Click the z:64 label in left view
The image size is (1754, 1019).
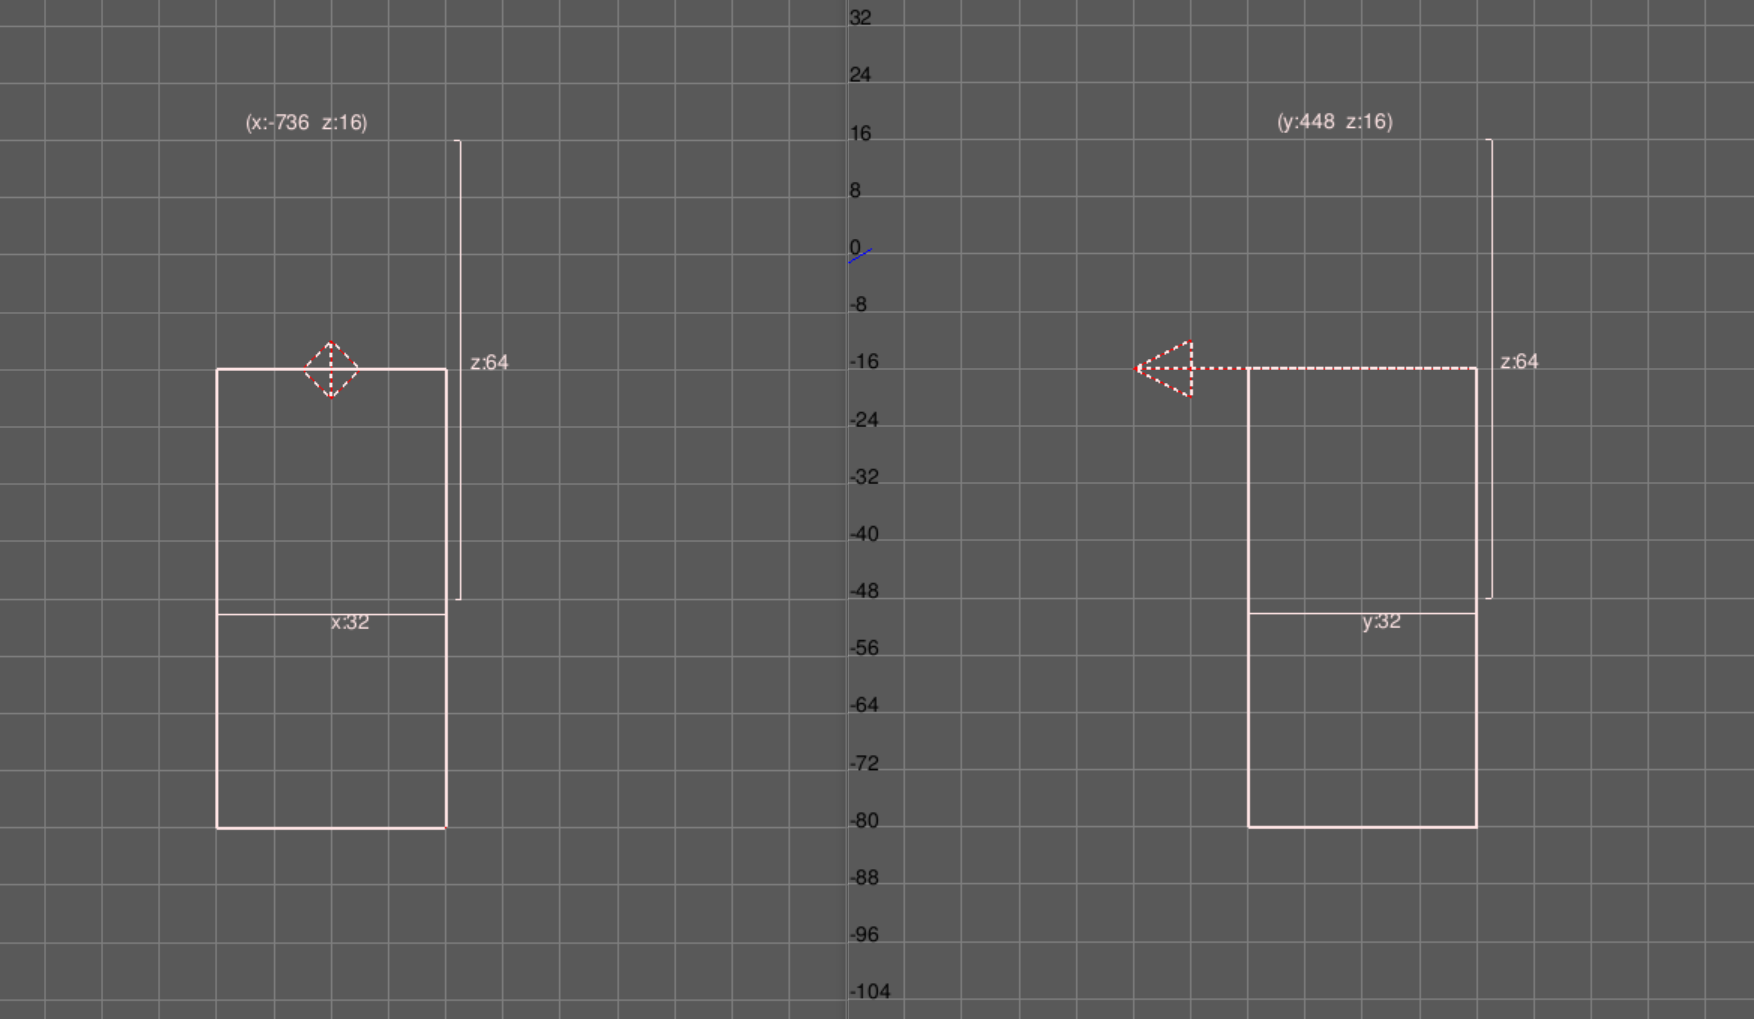(489, 362)
